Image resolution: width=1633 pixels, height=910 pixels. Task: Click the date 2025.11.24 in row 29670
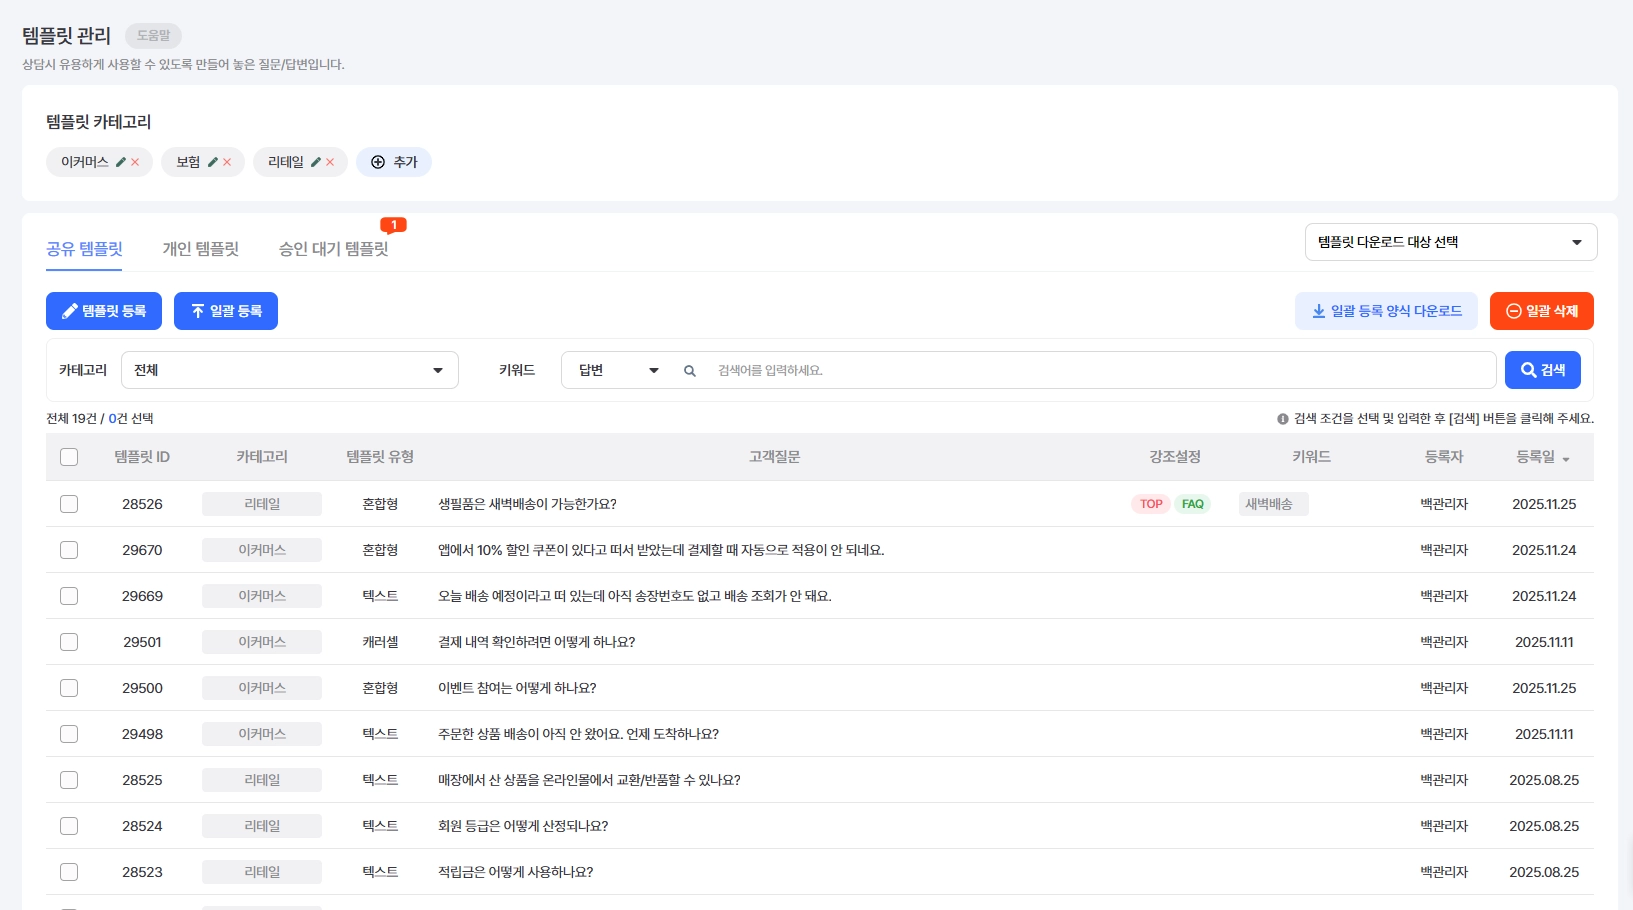1544,550
